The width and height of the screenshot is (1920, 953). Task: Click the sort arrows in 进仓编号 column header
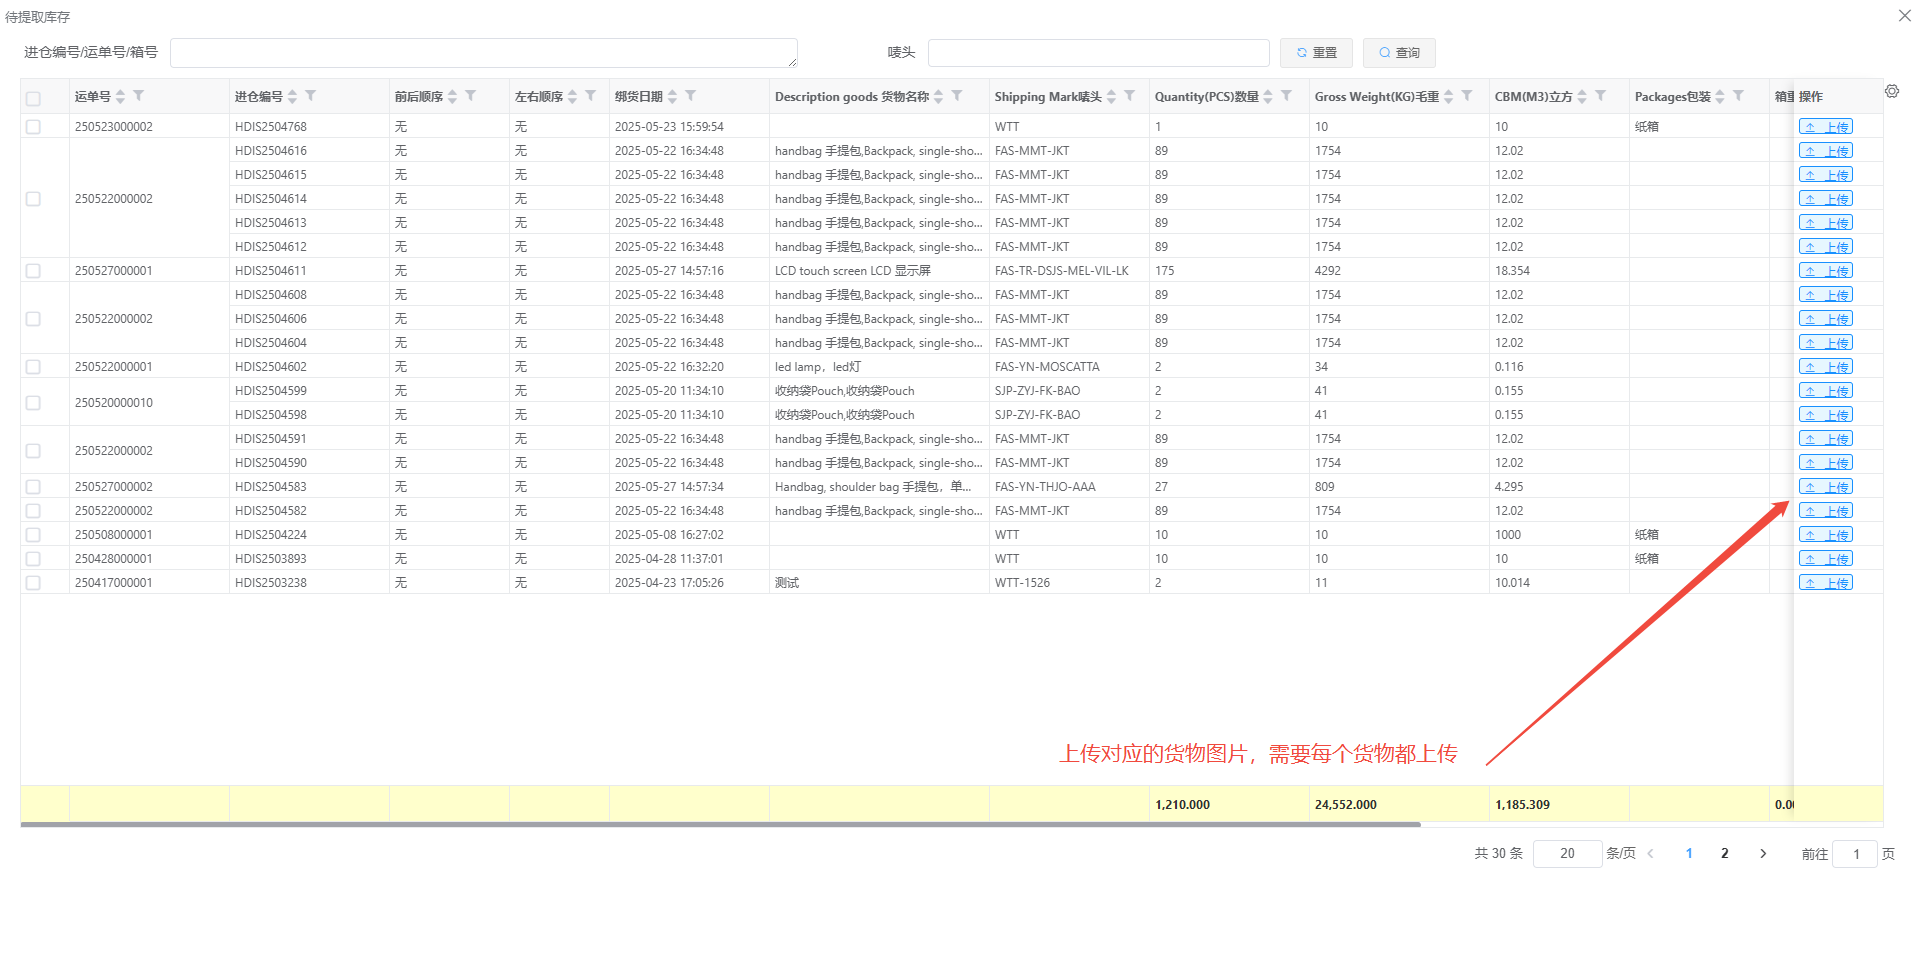pos(293,96)
